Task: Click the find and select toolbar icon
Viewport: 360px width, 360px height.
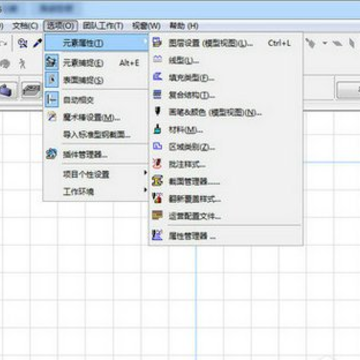Action: [22, 43]
